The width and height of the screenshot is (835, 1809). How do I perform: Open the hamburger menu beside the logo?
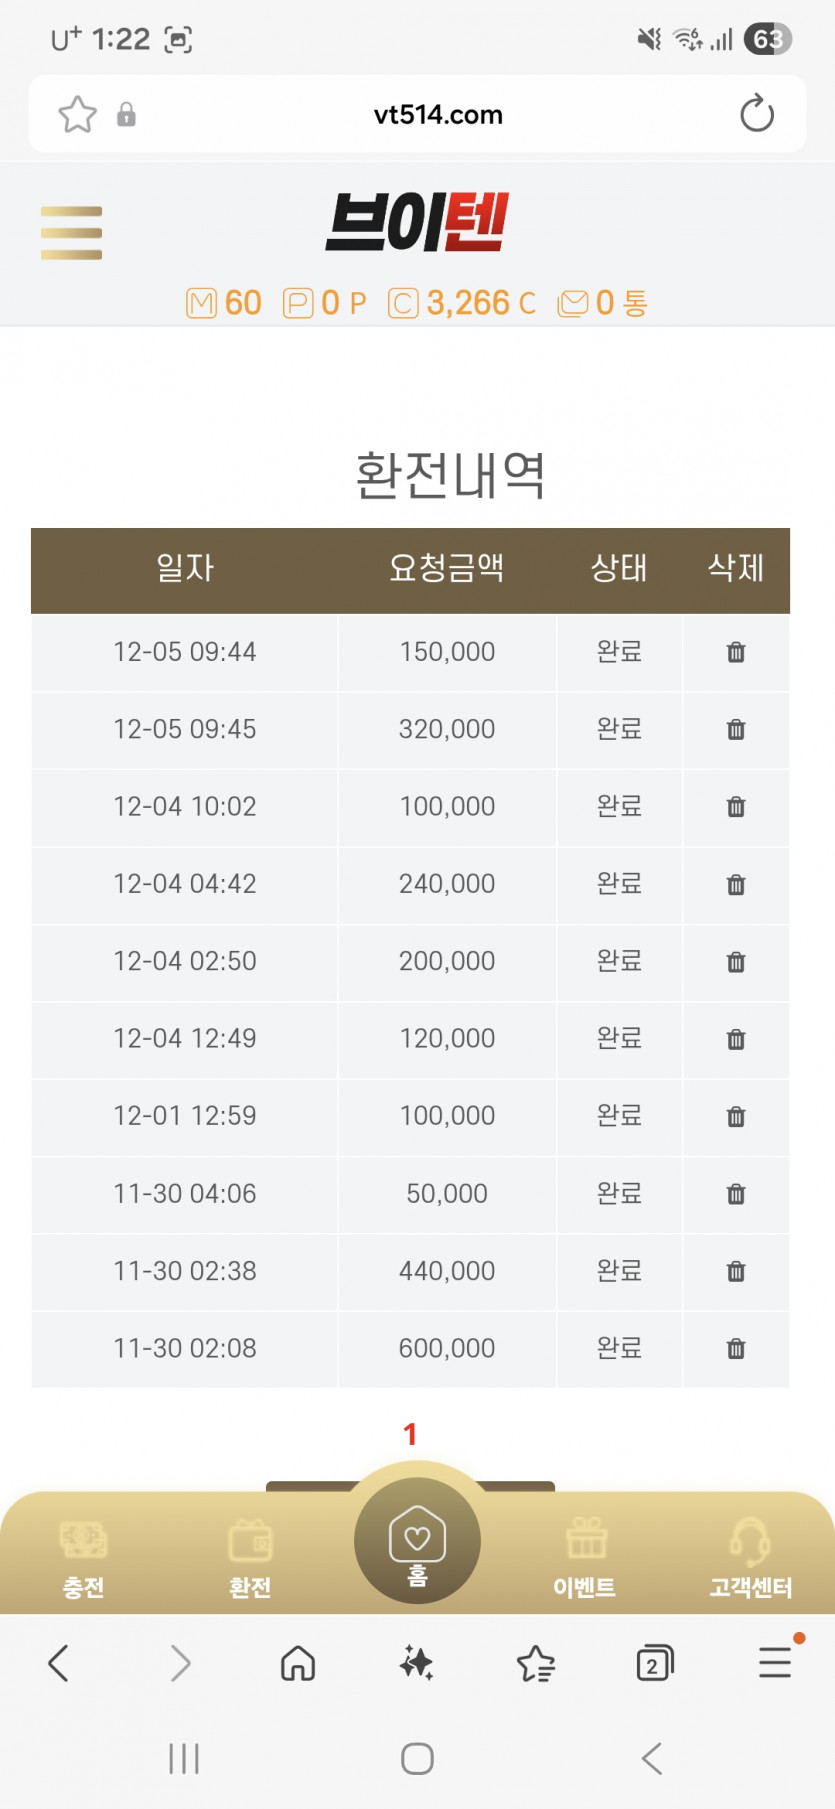[71, 232]
